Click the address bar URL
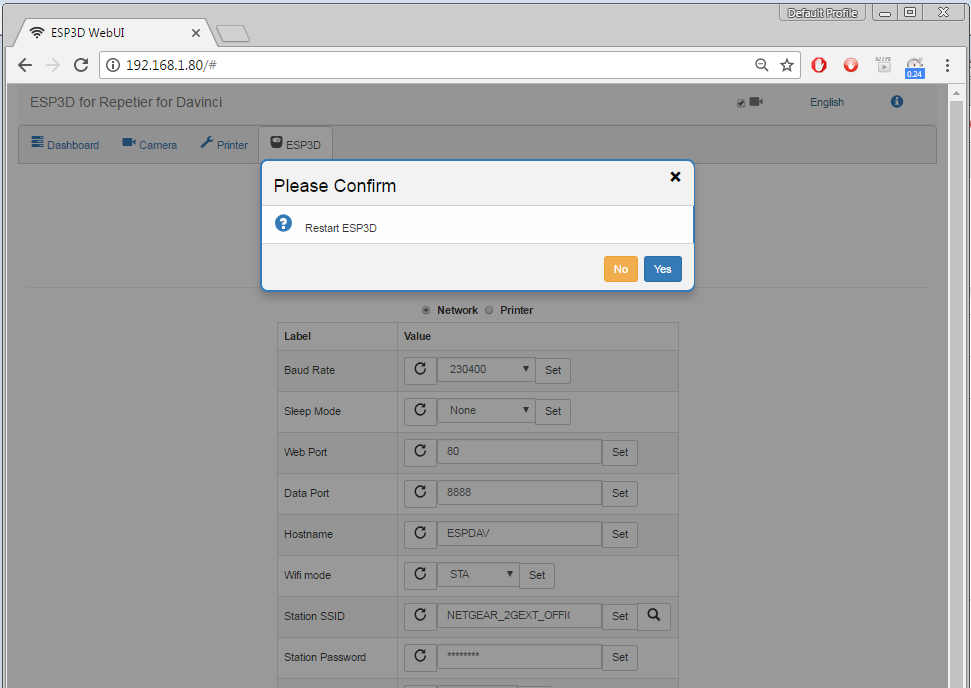Image resolution: width=971 pixels, height=688 pixels. [171, 65]
